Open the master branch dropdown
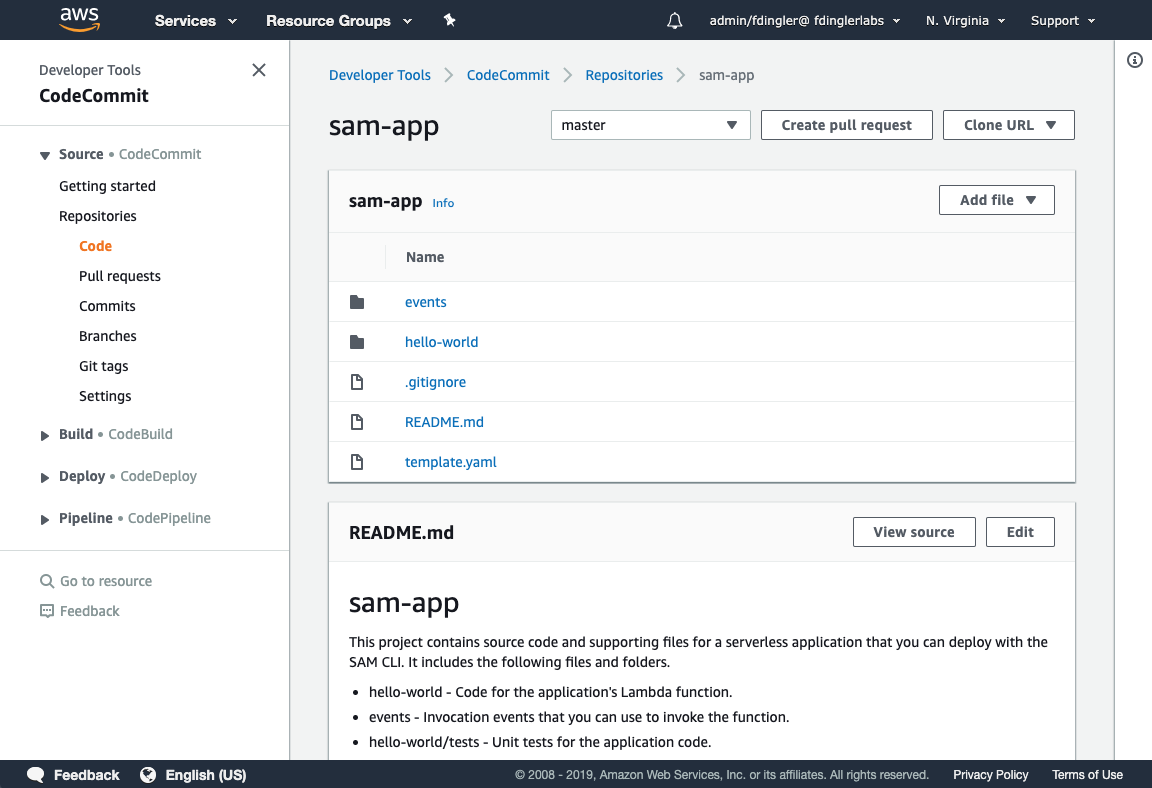Image resolution: width=1152 pixels, height=788 pixels. [650, 125]
